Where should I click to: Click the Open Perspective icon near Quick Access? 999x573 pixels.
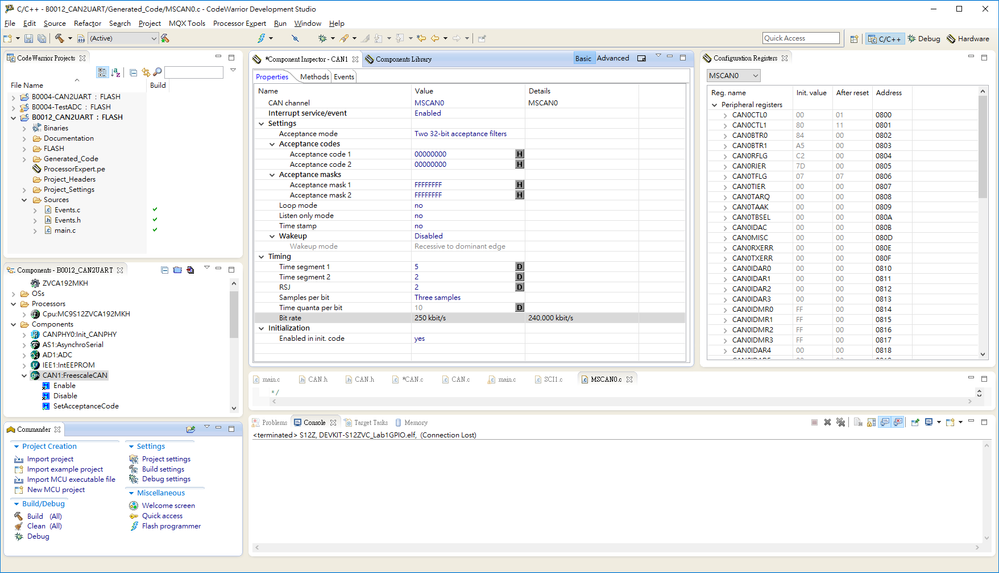point(854,39)
